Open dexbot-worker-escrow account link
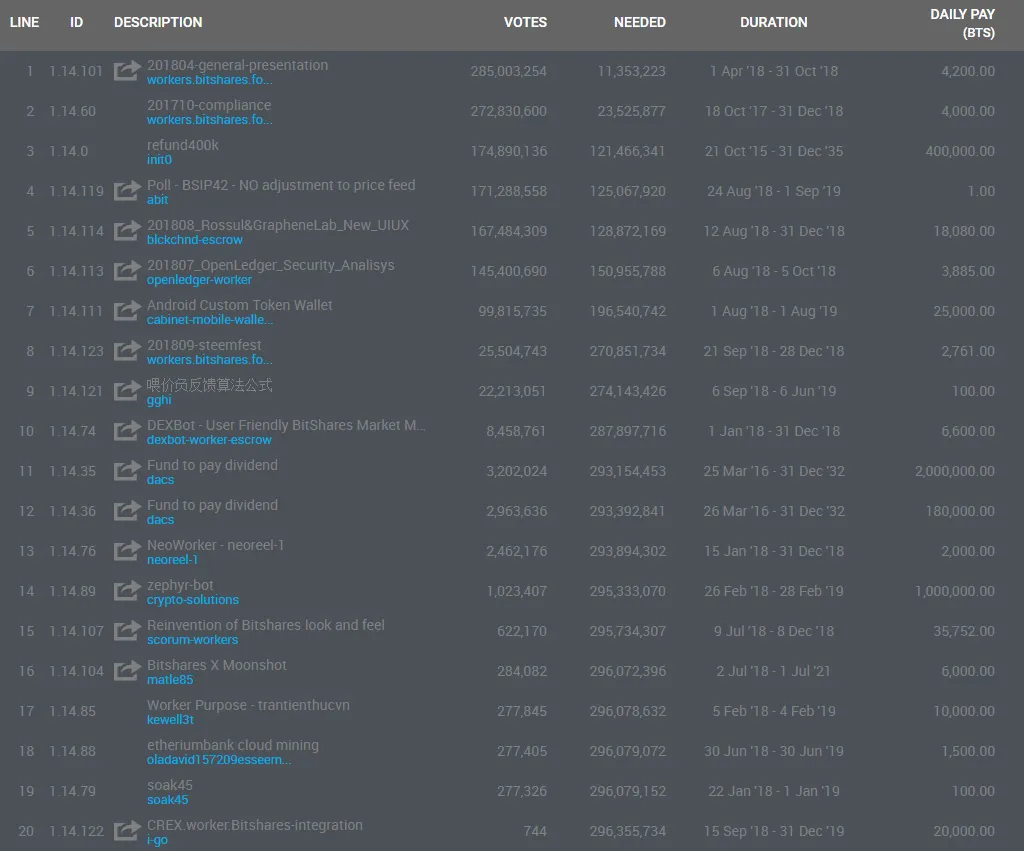This screenshot has width=1024, height=851. tap(209, 440)
